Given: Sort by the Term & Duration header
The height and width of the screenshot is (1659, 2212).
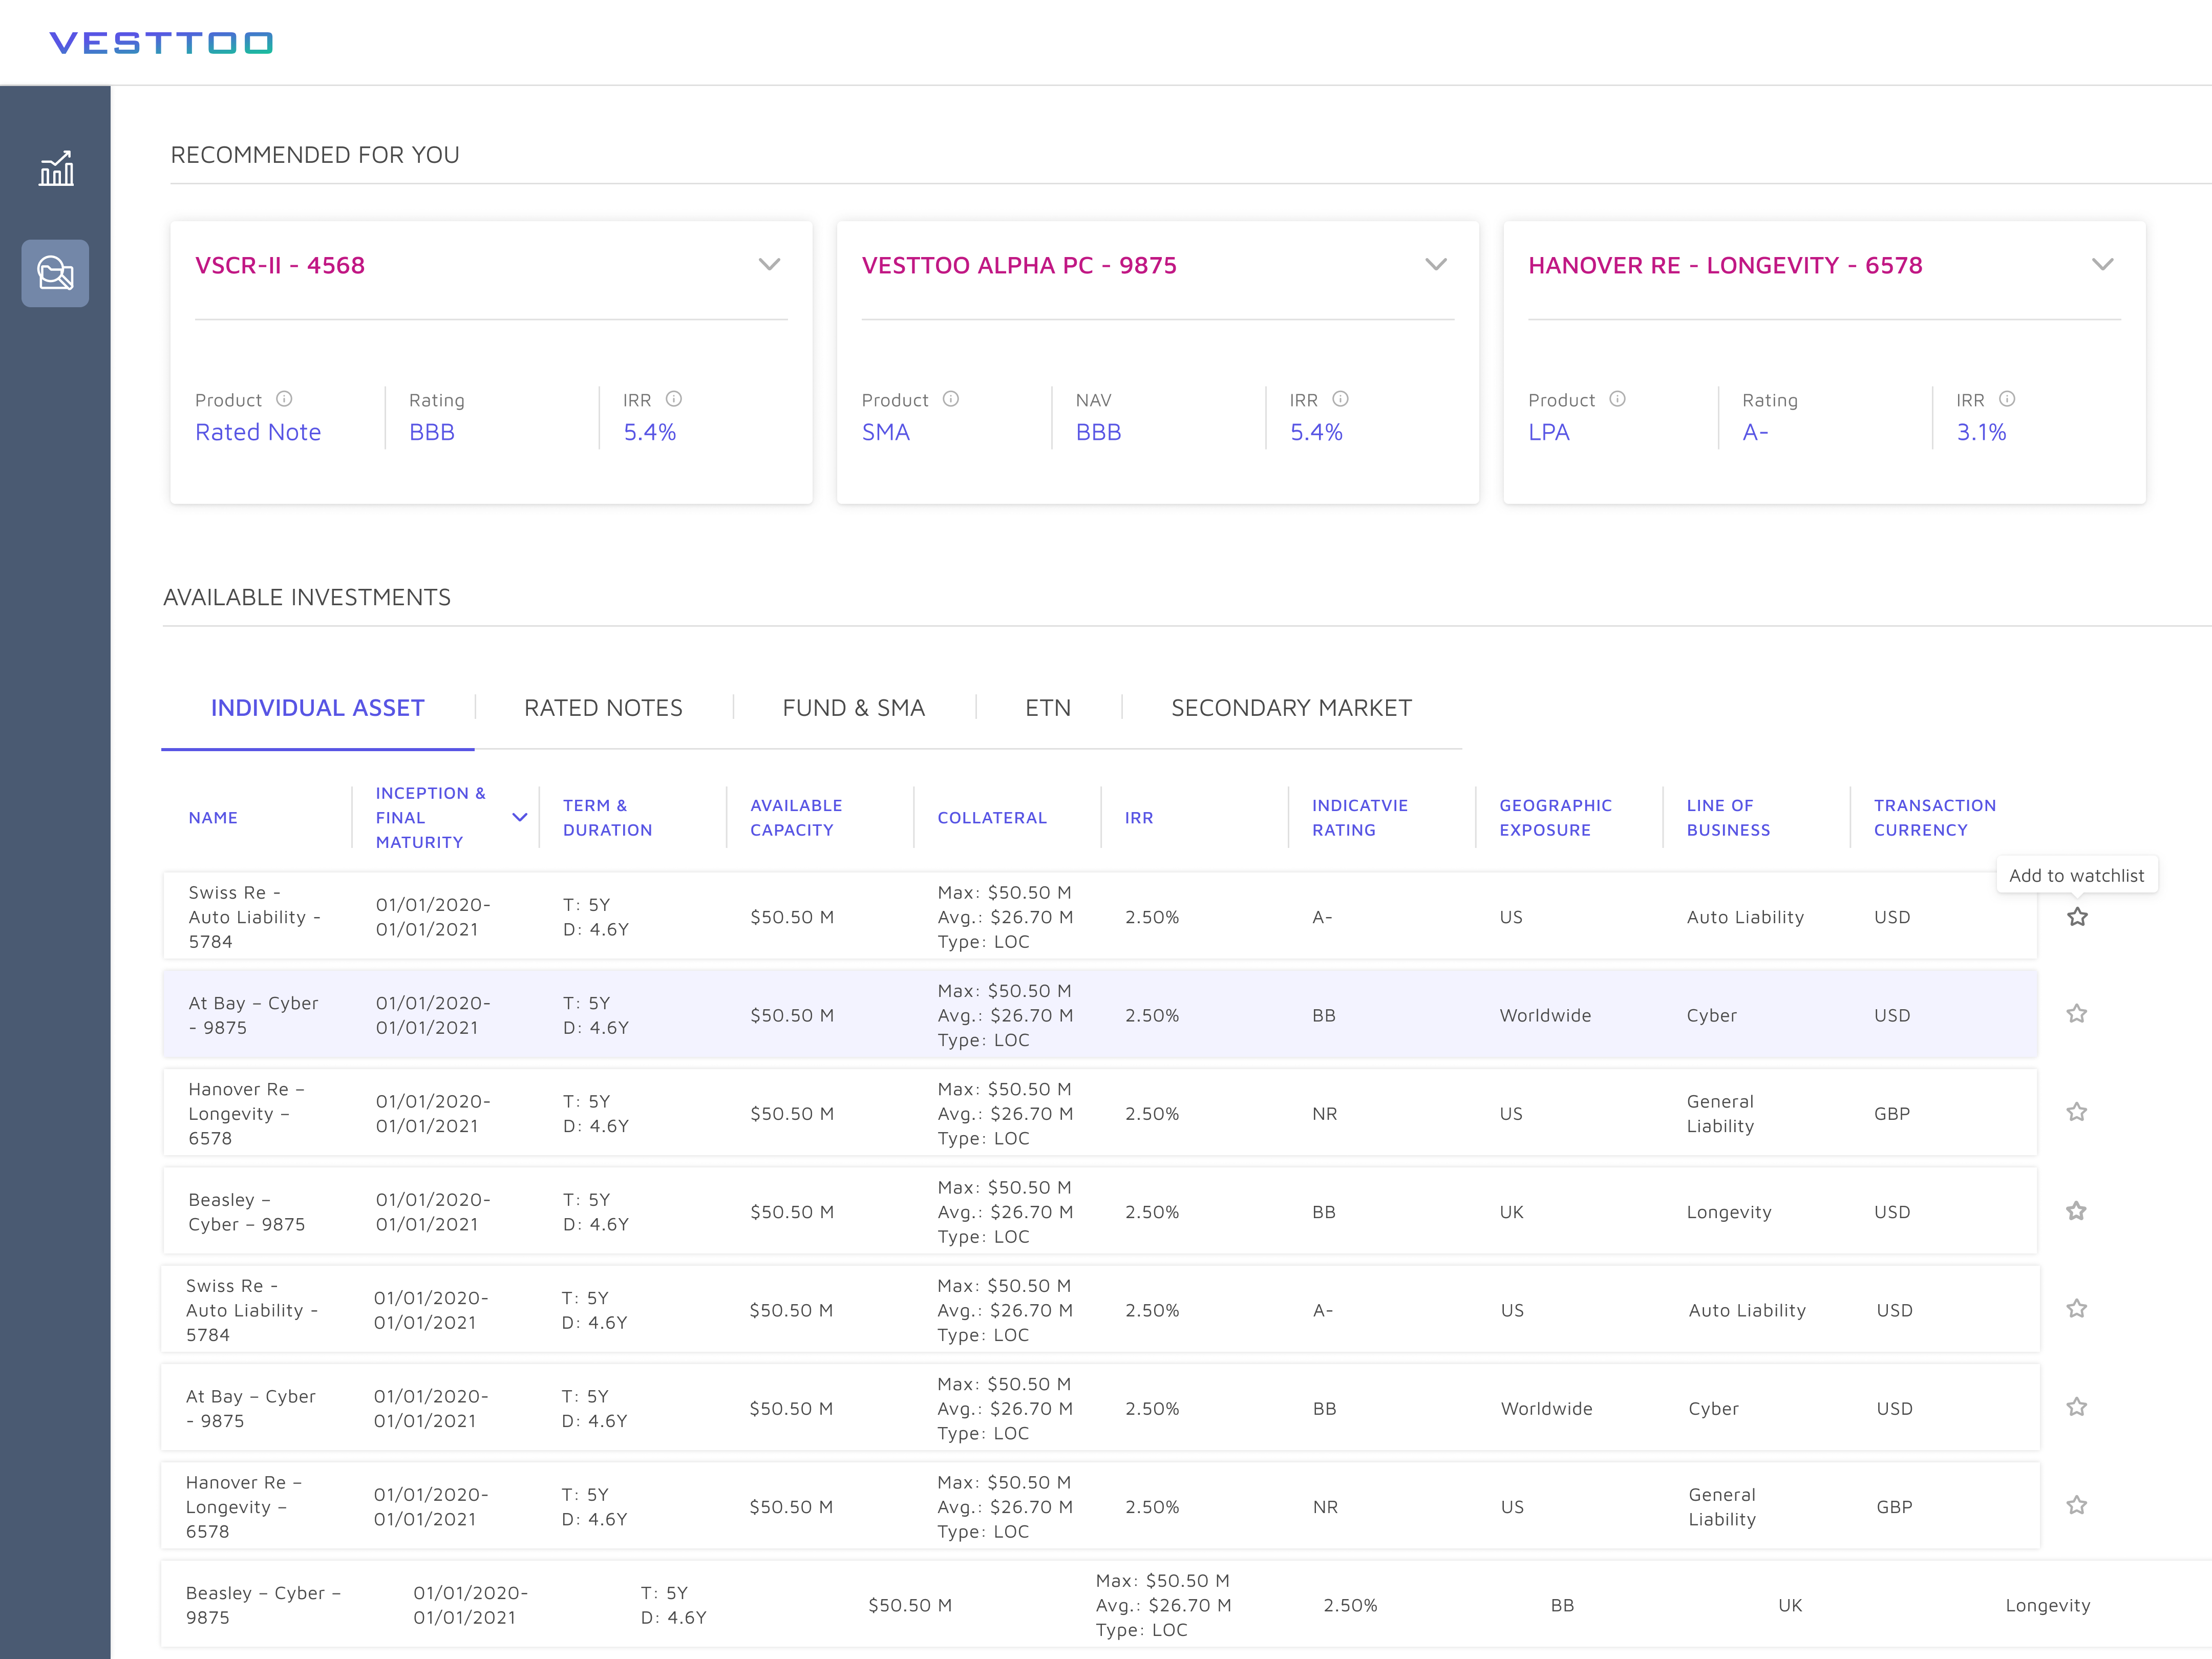Looking at the screenshot, I should click(607, 818).
